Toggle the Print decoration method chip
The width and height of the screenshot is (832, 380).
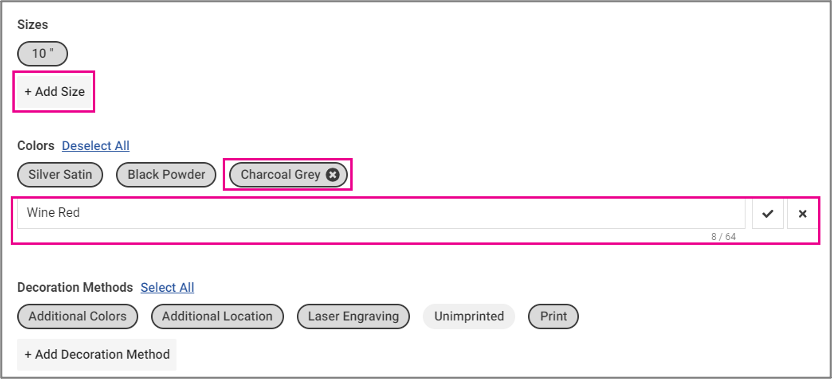coord(553,316)
